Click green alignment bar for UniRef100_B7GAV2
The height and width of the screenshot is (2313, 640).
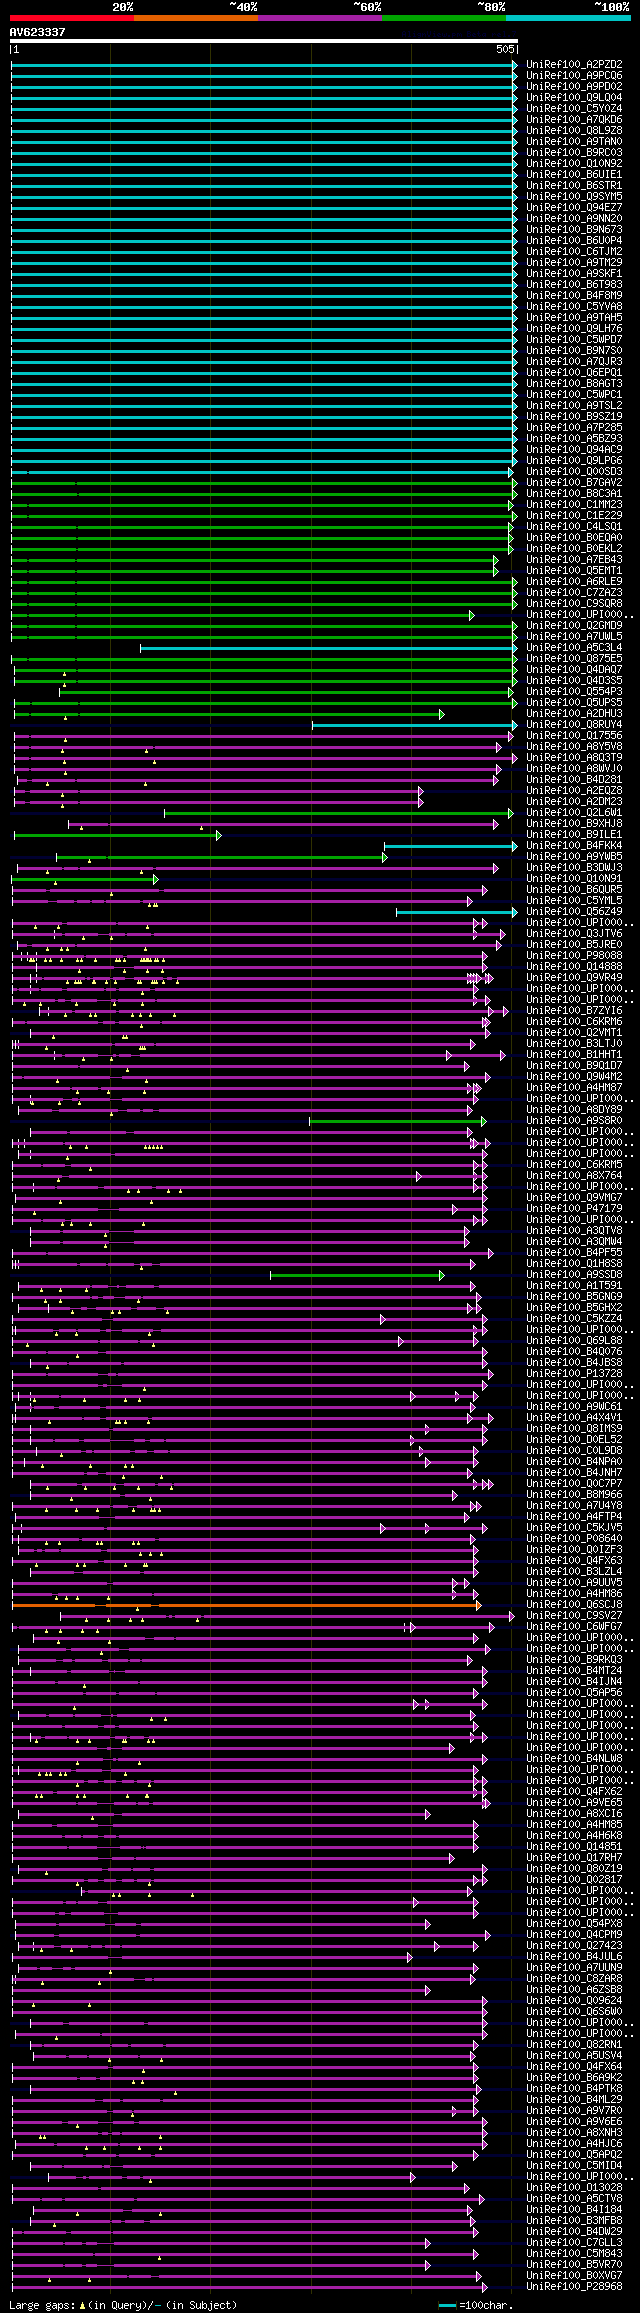click(x=264, y=483)
